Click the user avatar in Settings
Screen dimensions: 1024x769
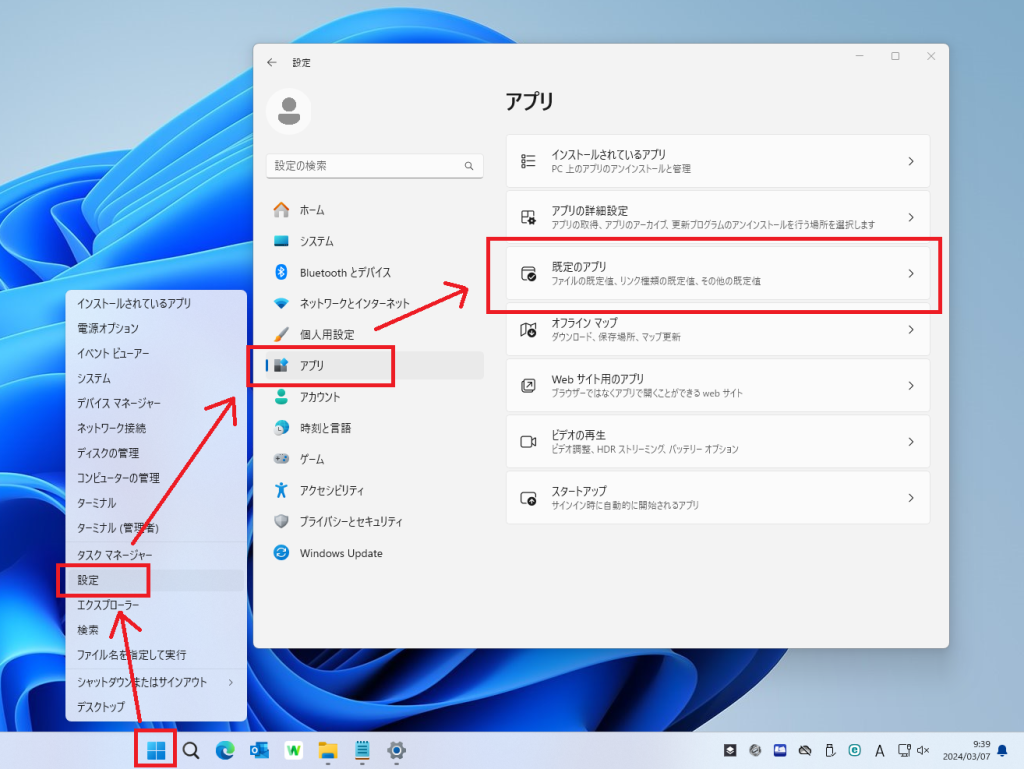click(x=289, y=111)
